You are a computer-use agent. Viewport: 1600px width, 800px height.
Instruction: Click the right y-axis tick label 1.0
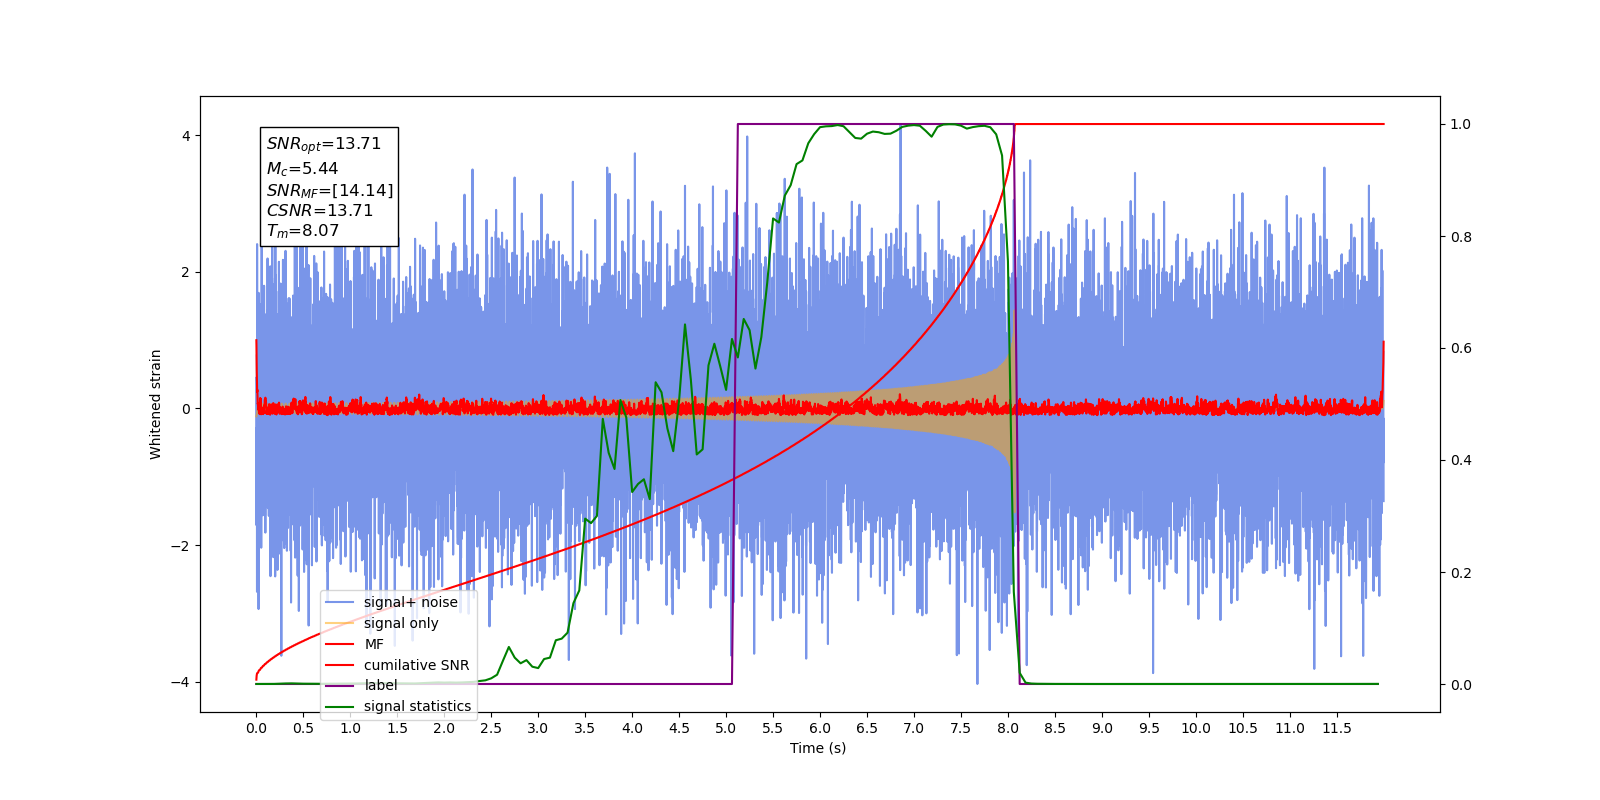click(1460, 125)
